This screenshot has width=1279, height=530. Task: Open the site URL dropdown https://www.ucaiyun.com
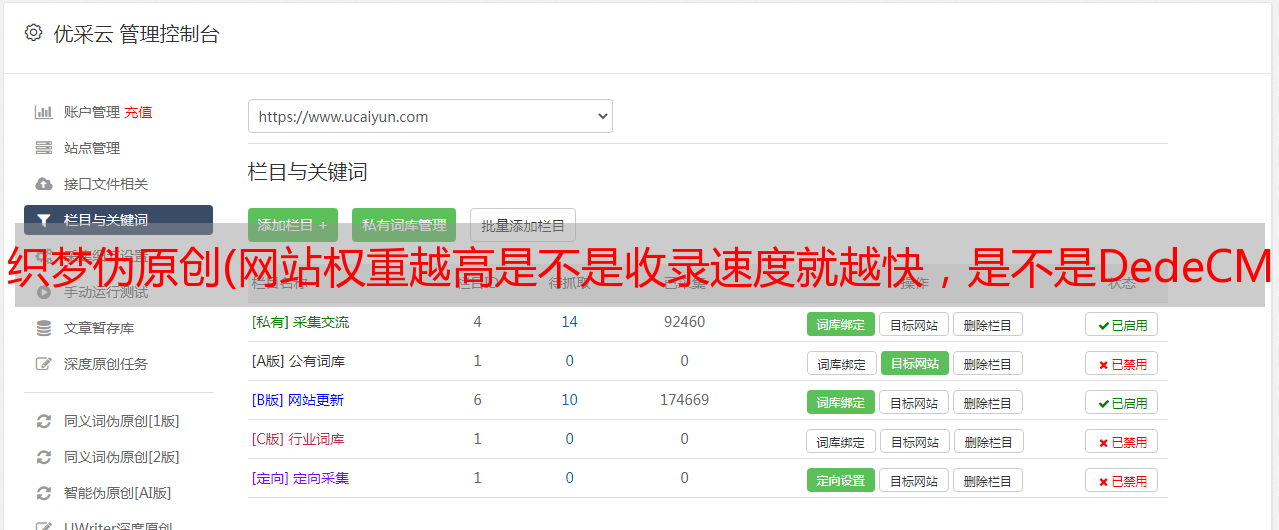click(430, 116)
